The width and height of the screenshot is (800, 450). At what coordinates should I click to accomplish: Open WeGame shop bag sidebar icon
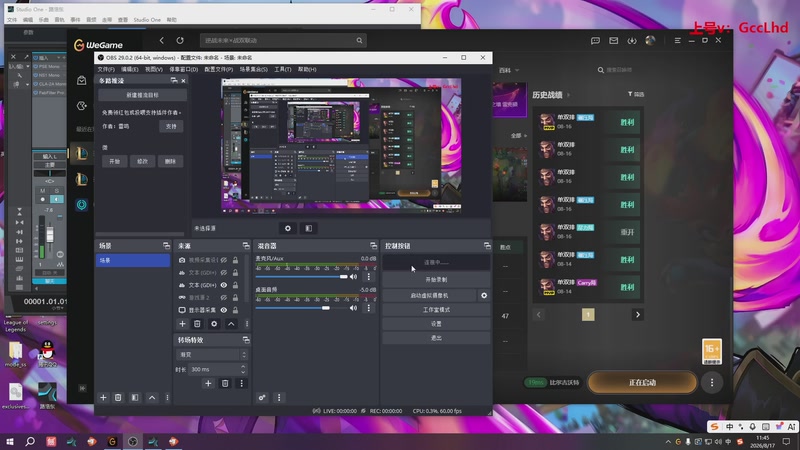point(82,80)
